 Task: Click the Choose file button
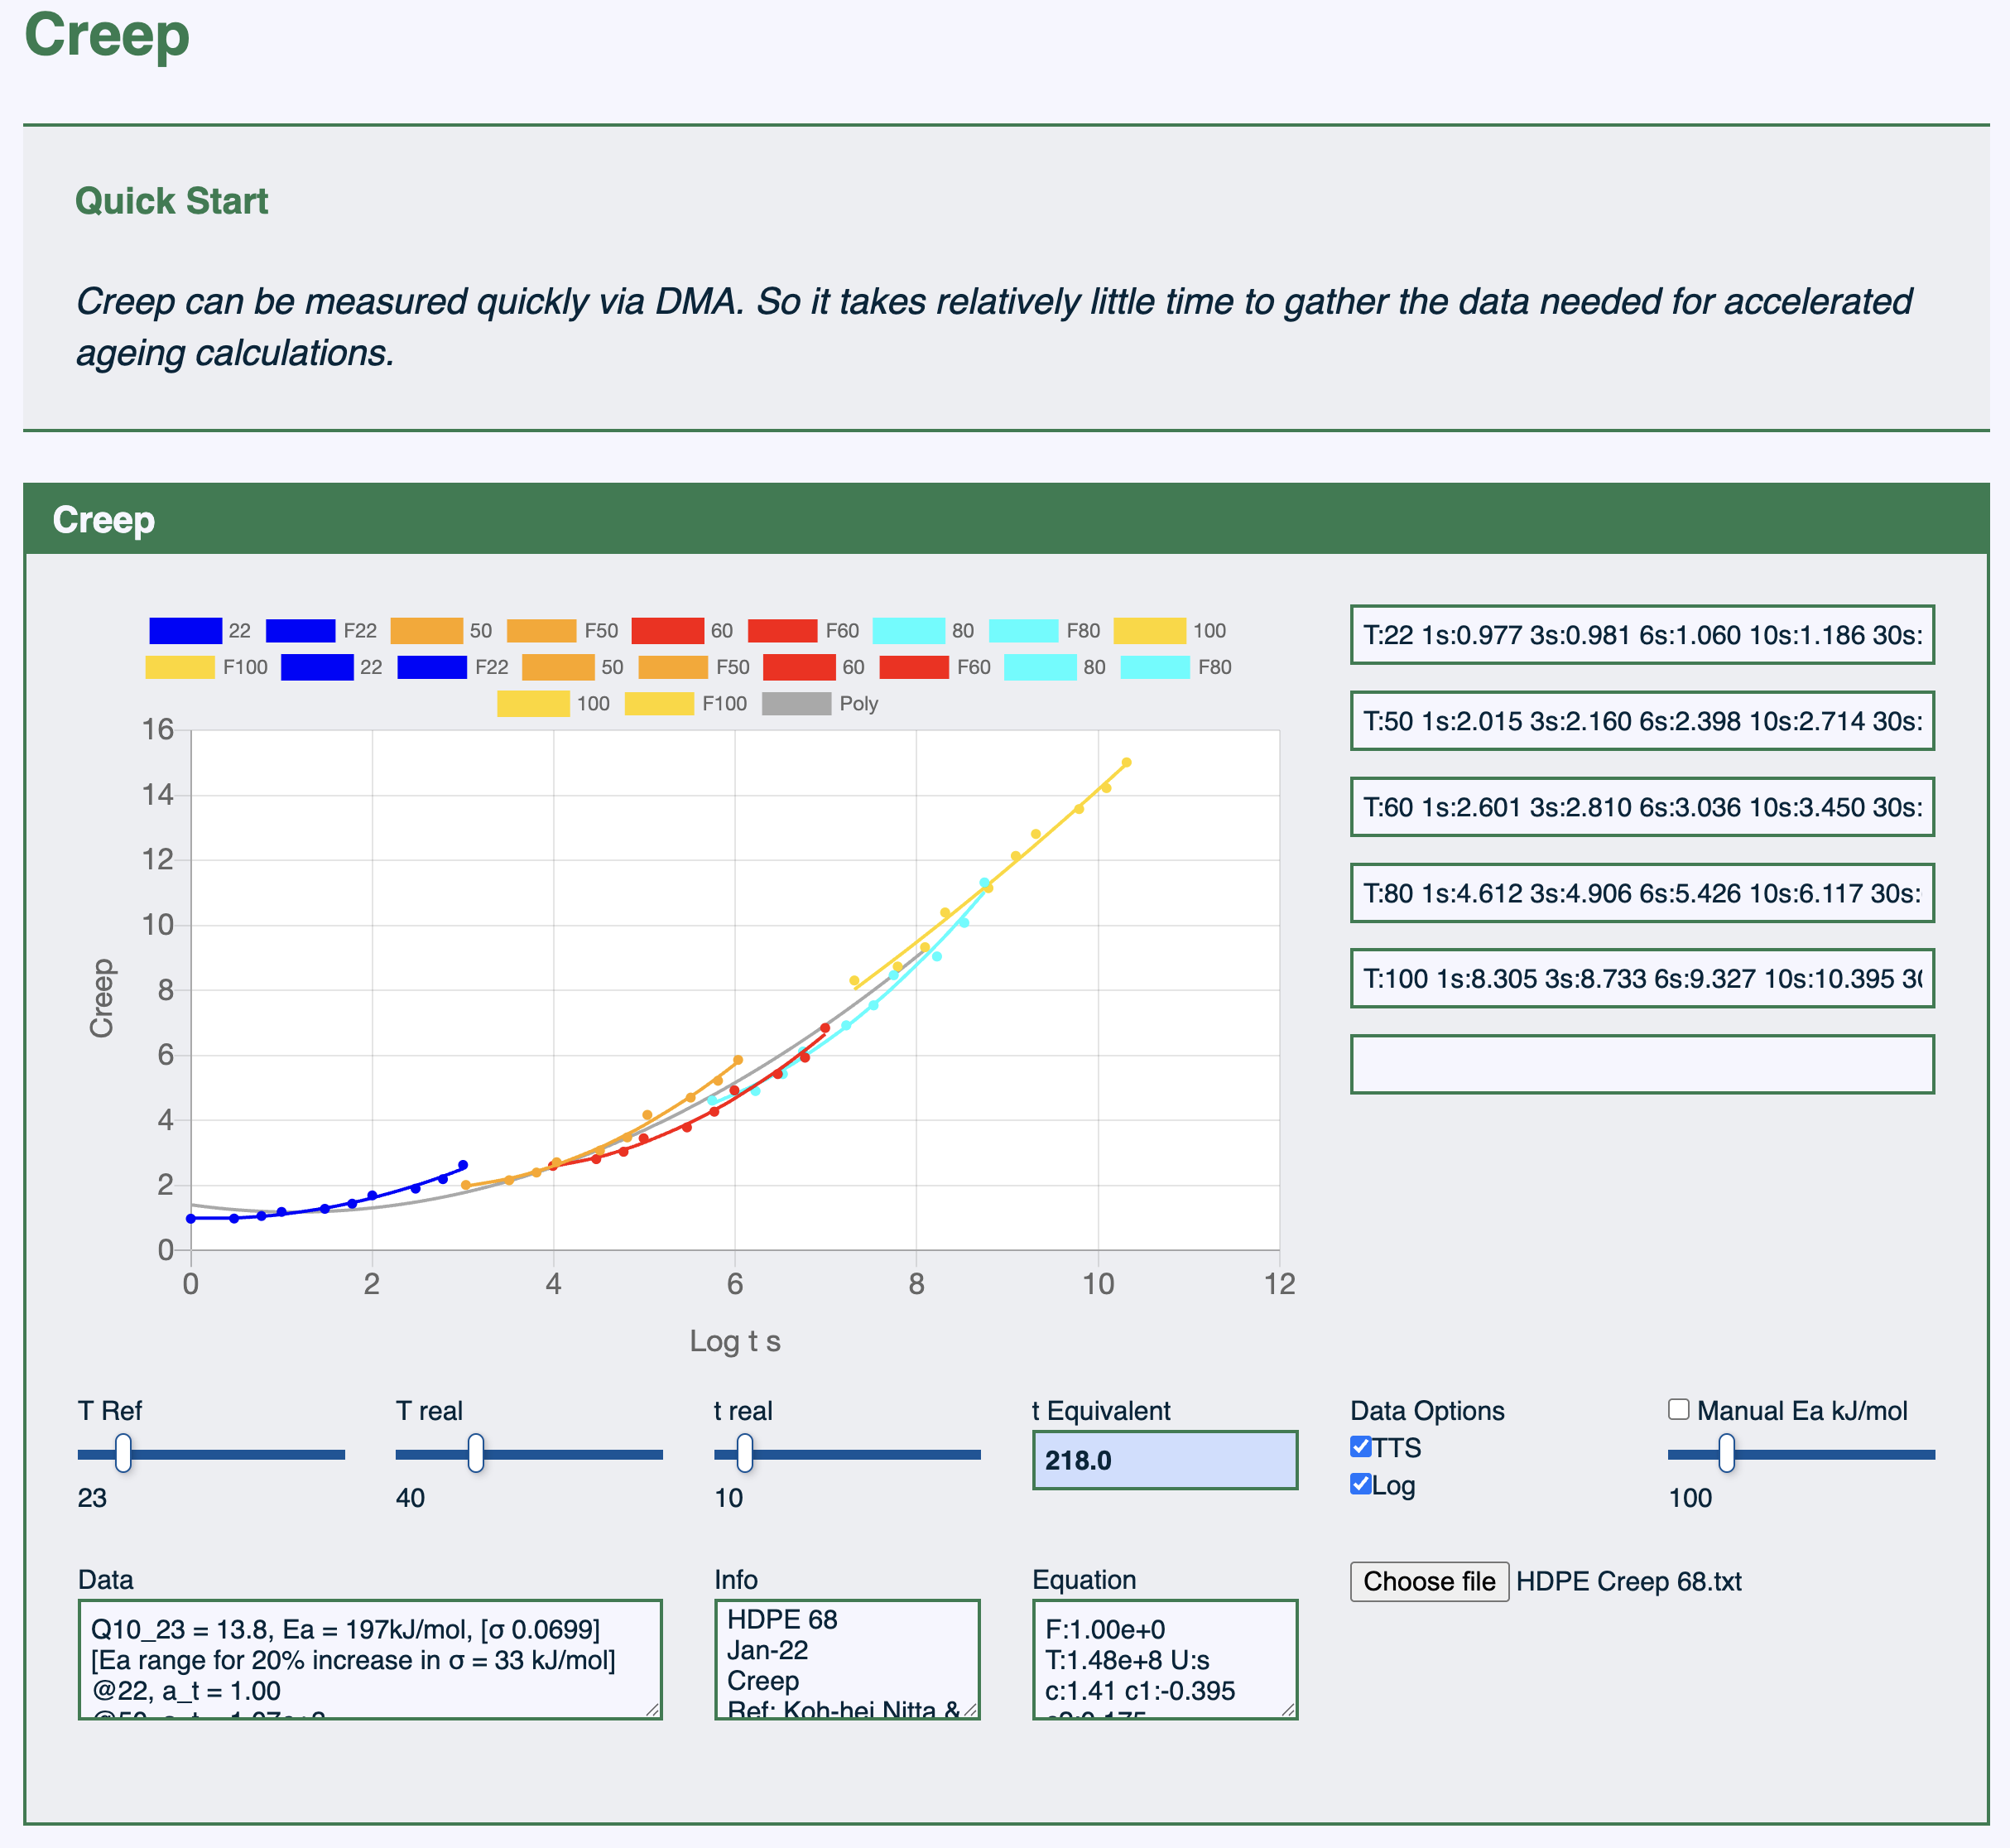(x=1429, y=1581)
